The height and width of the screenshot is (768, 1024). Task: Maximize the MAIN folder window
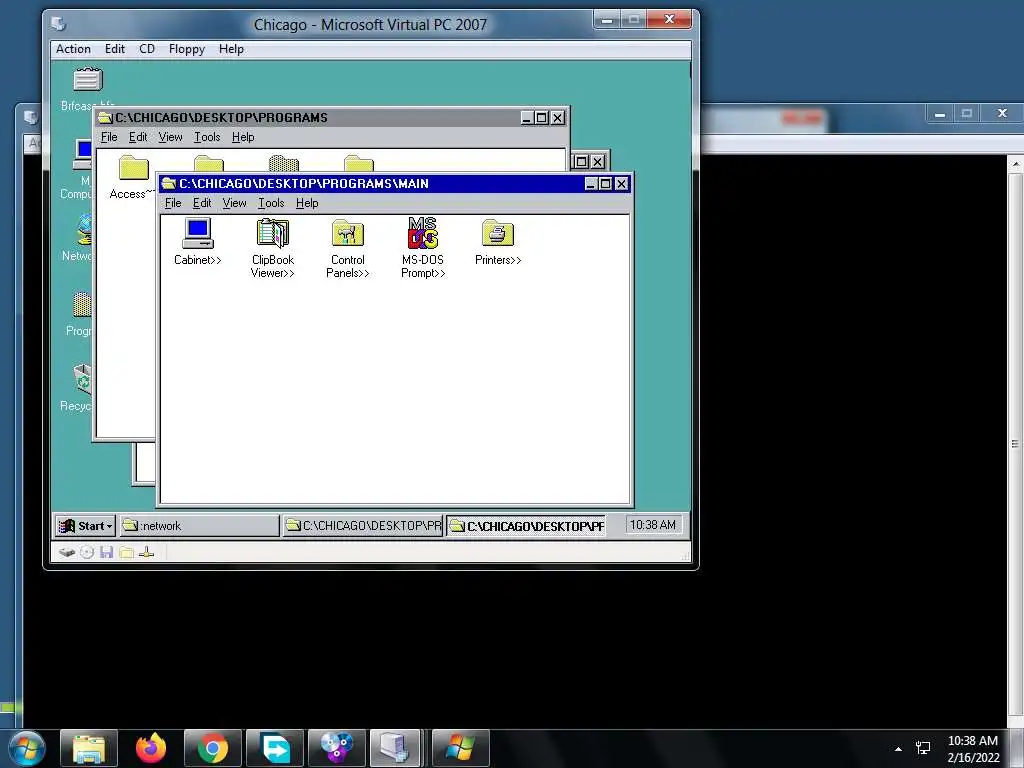pyautogui.click(x=605, y=184)
